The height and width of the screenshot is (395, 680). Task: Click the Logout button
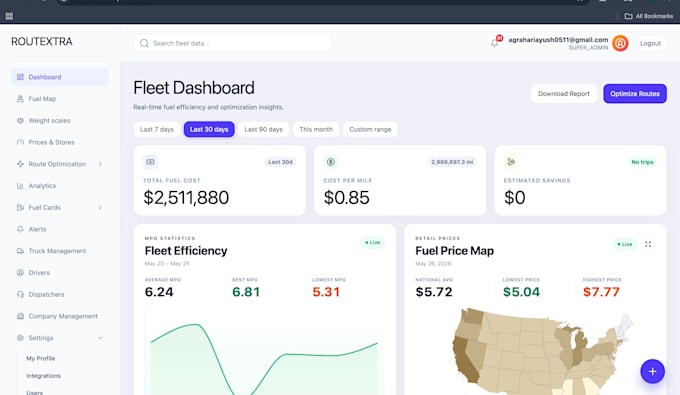pos(650,43)
